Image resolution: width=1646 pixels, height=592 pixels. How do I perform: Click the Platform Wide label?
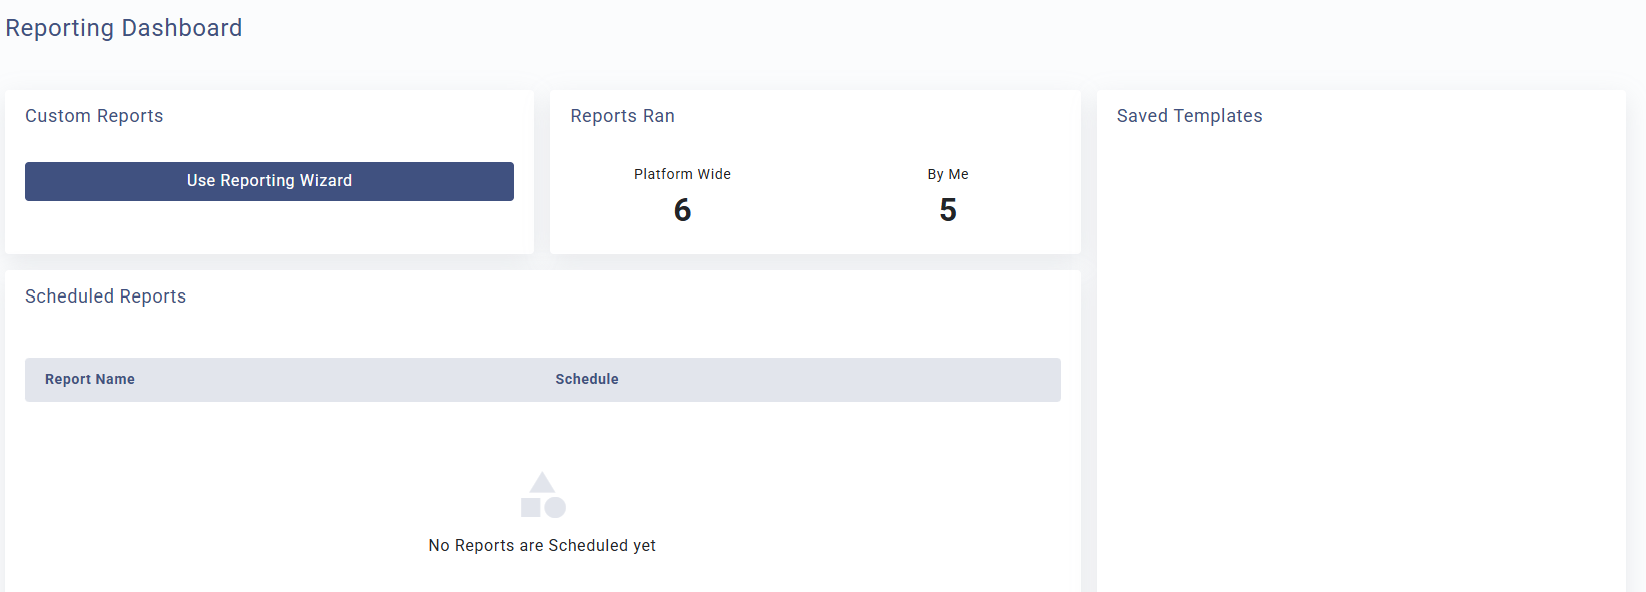click(x=682, y=174)
